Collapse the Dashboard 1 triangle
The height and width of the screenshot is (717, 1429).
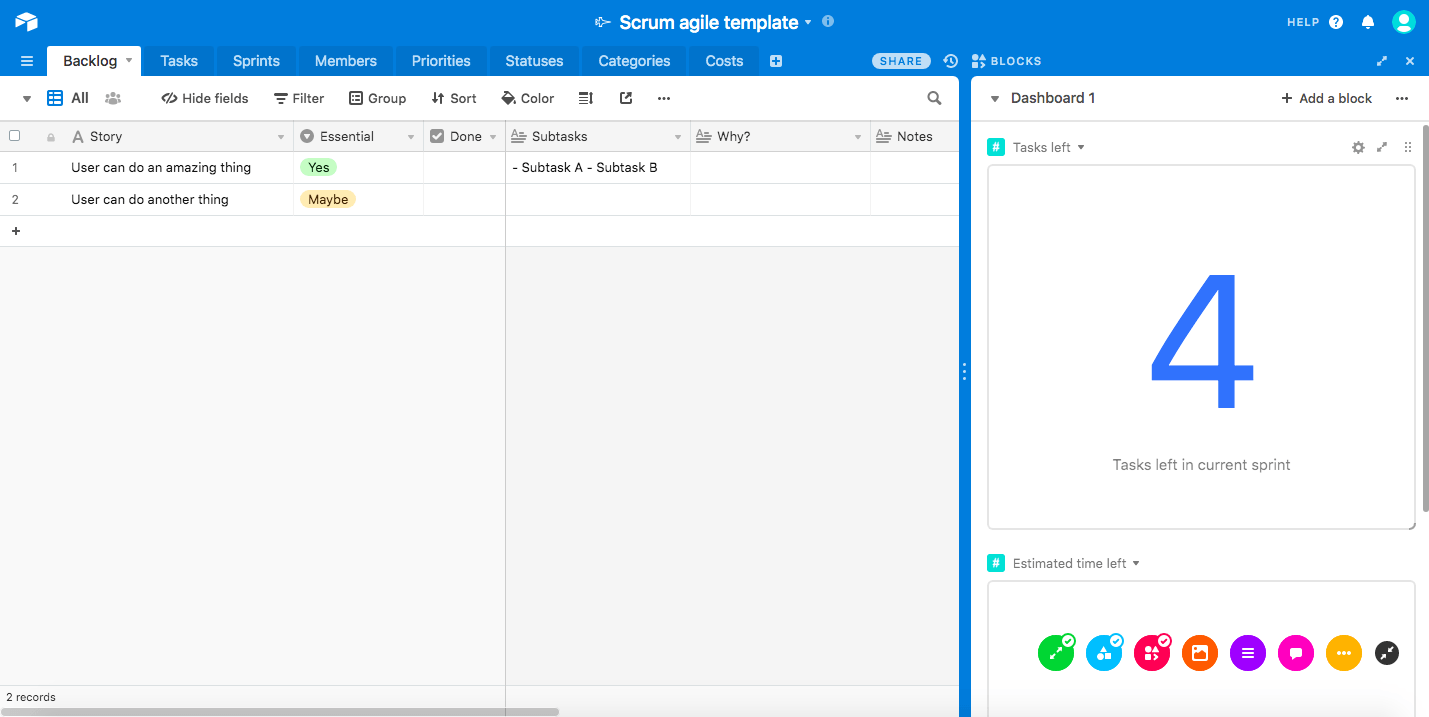(995, 99)
